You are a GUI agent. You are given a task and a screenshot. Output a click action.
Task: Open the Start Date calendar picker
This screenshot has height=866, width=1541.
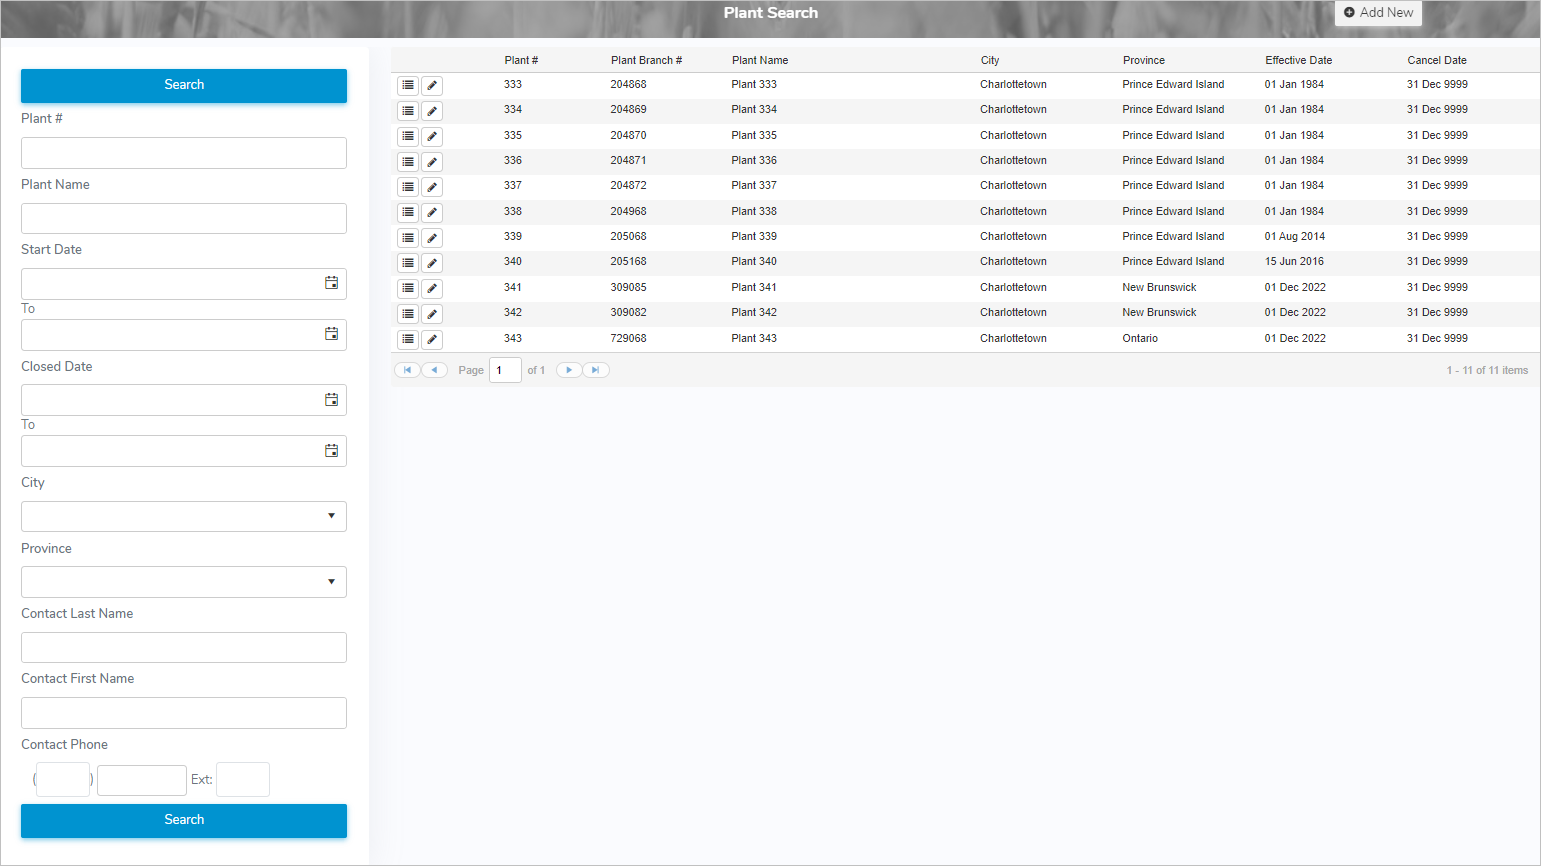(331, 283)
